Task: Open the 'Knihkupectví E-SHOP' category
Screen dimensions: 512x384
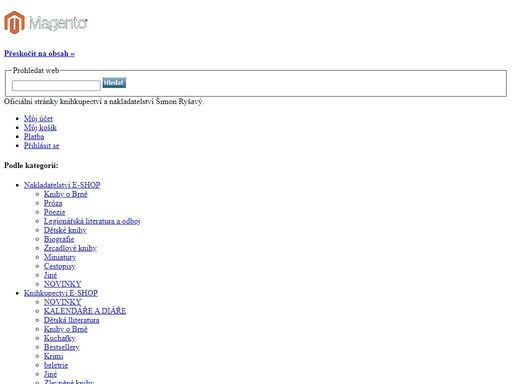Action: click(x=61, y=293)
